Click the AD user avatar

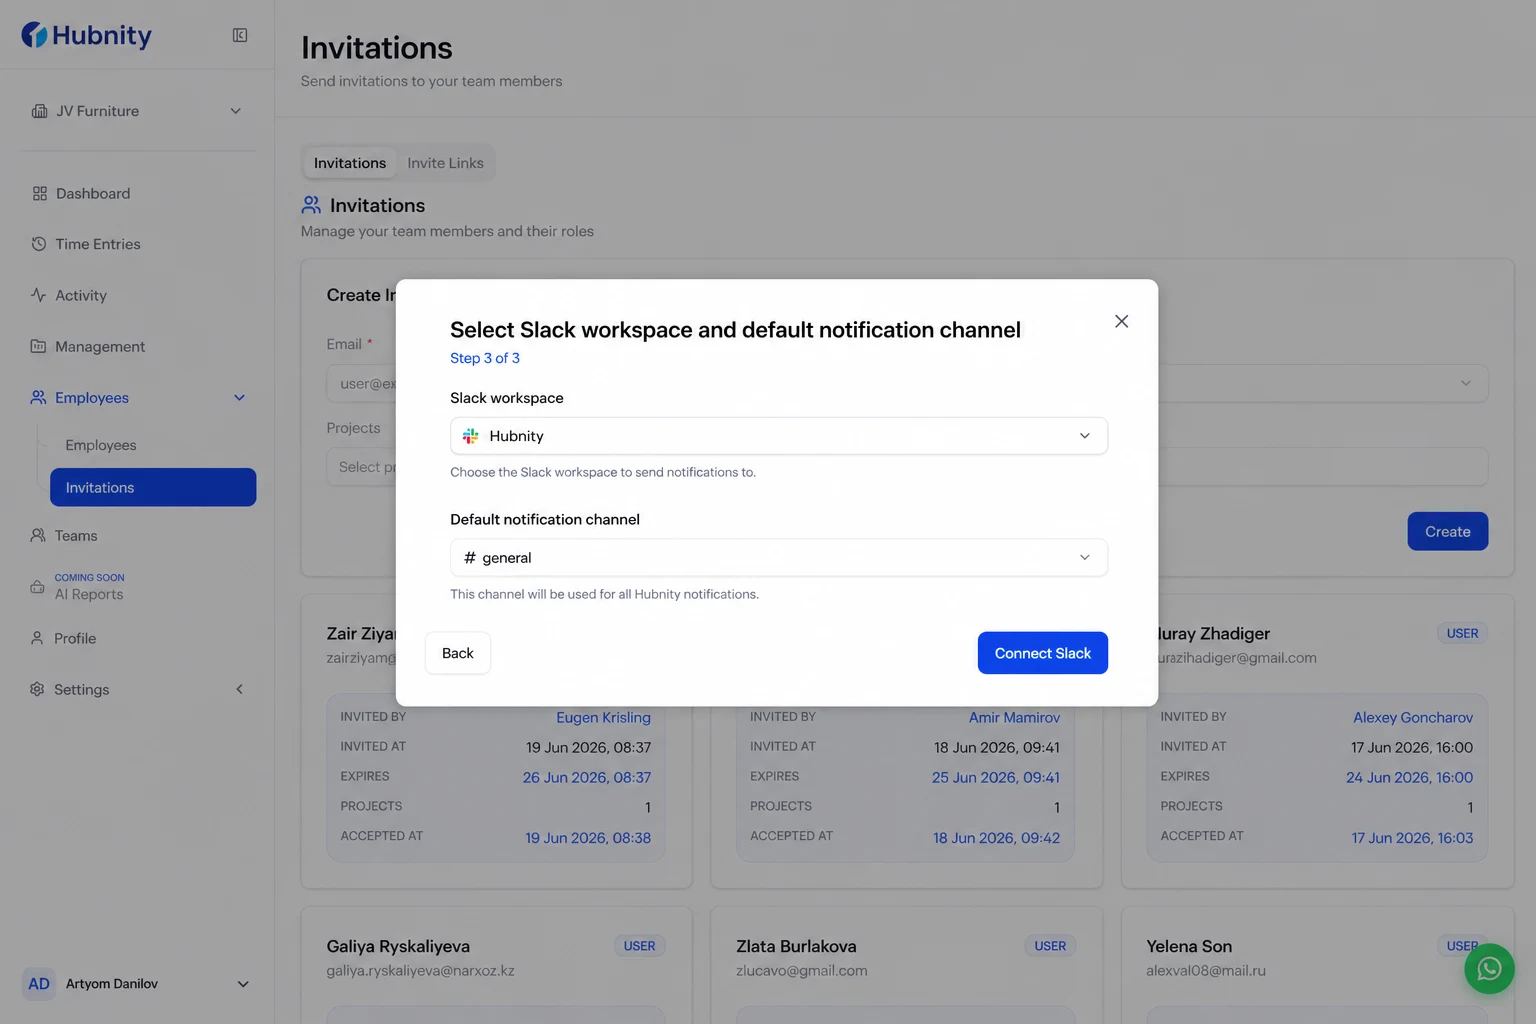tap(39, 984)
